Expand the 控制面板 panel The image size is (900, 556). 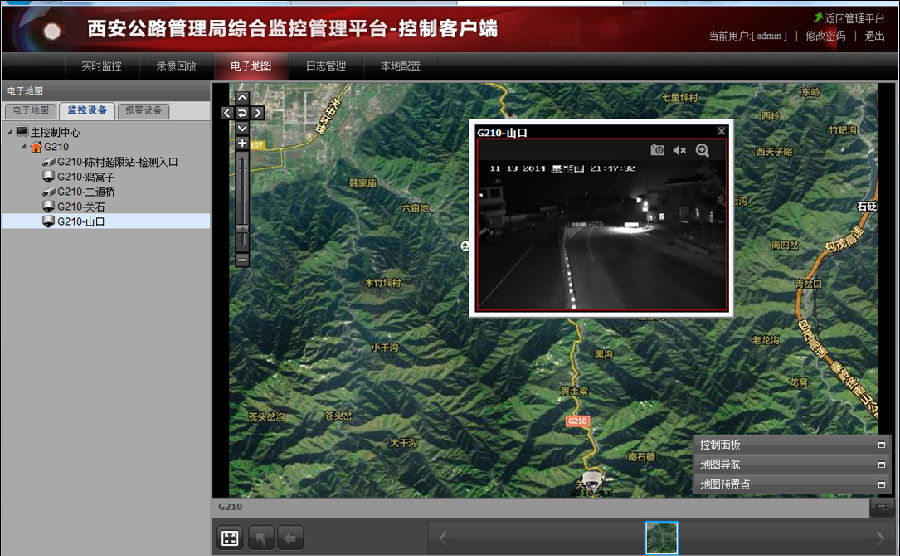[881, 445]
